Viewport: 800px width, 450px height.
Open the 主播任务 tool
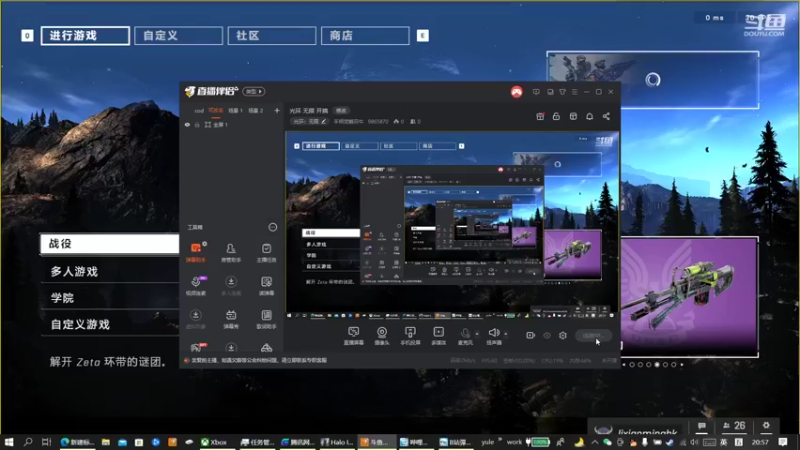pos(266,252)
